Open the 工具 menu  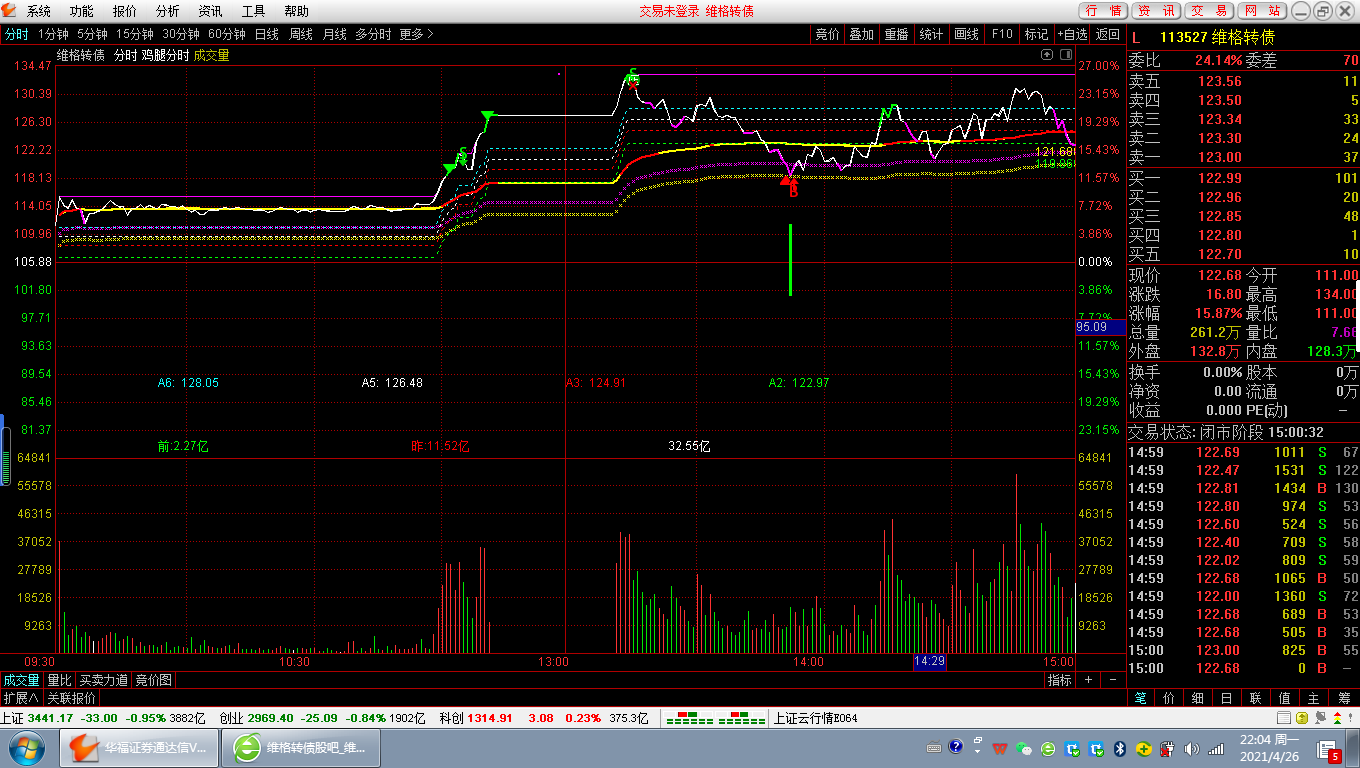click(x=253, y=11)
